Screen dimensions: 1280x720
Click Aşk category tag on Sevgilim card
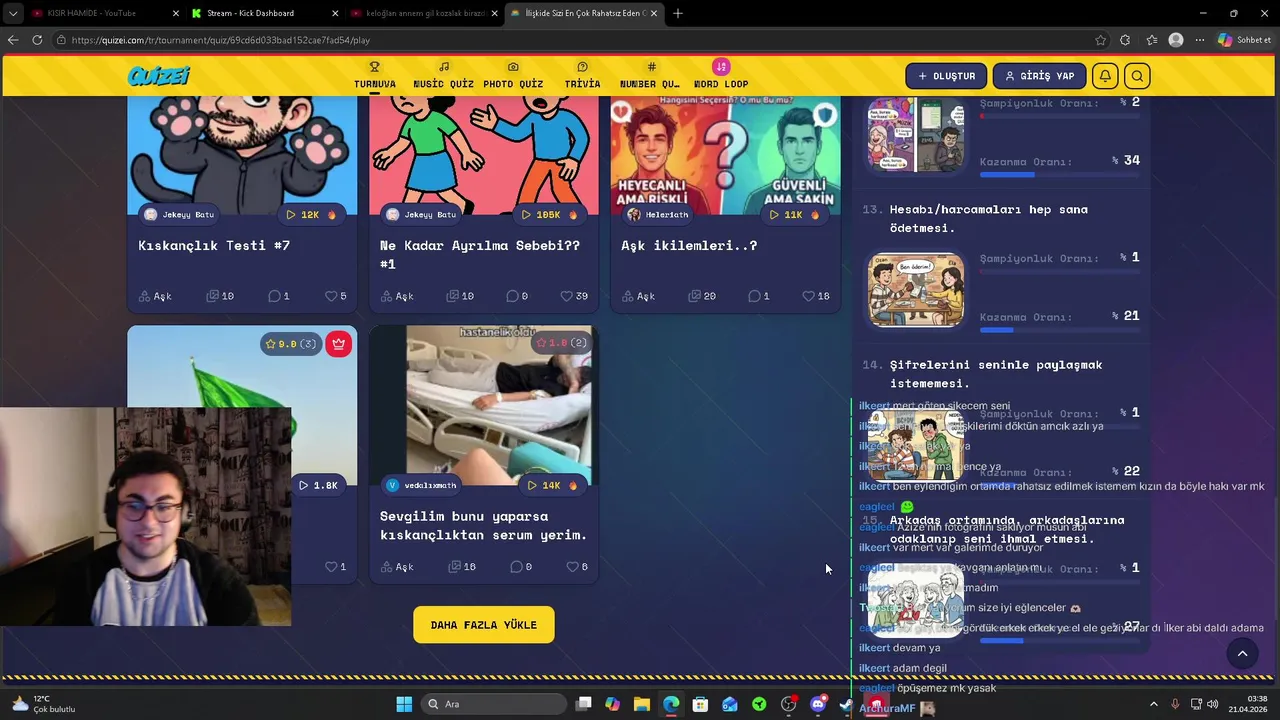point(396,567)
